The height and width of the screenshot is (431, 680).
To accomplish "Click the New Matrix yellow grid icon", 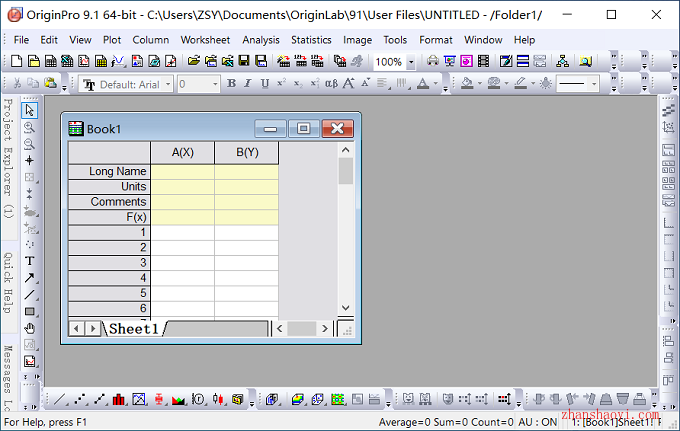I will pos(101,61).
